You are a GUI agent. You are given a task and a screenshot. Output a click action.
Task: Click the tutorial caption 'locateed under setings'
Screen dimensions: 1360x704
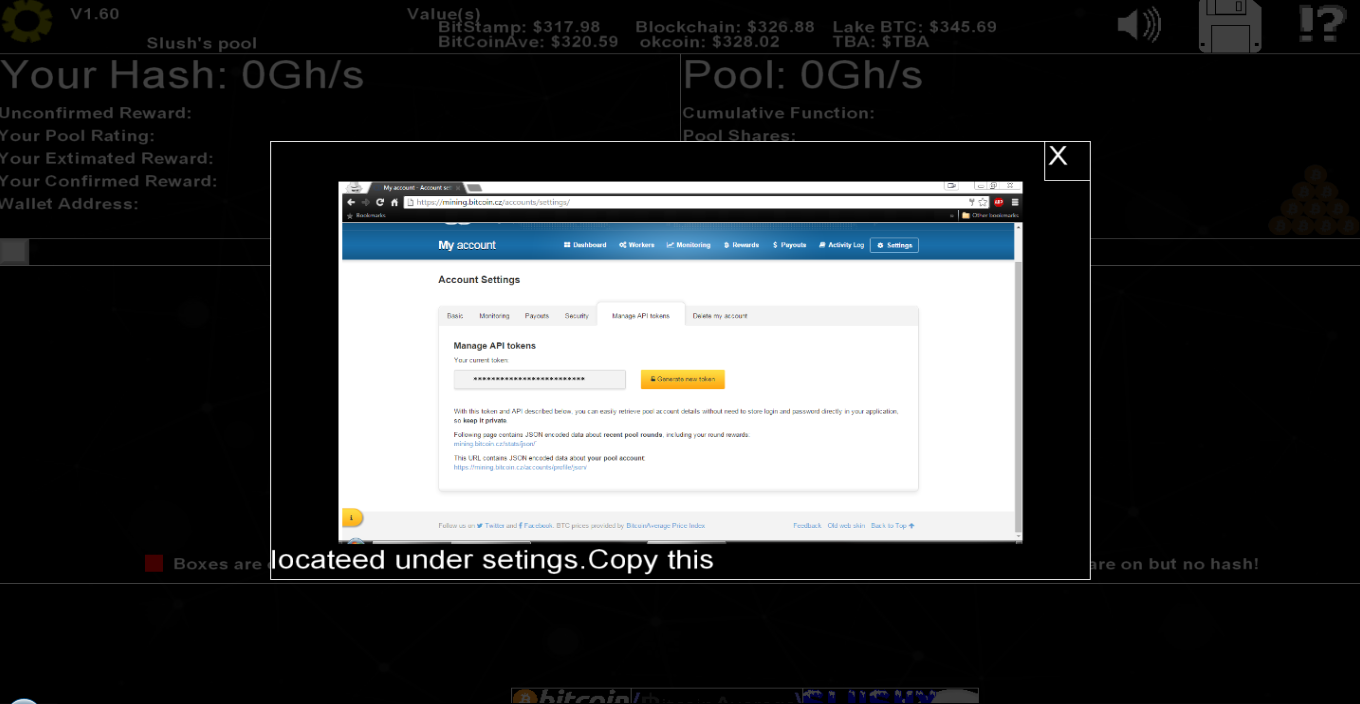(492, 559)
